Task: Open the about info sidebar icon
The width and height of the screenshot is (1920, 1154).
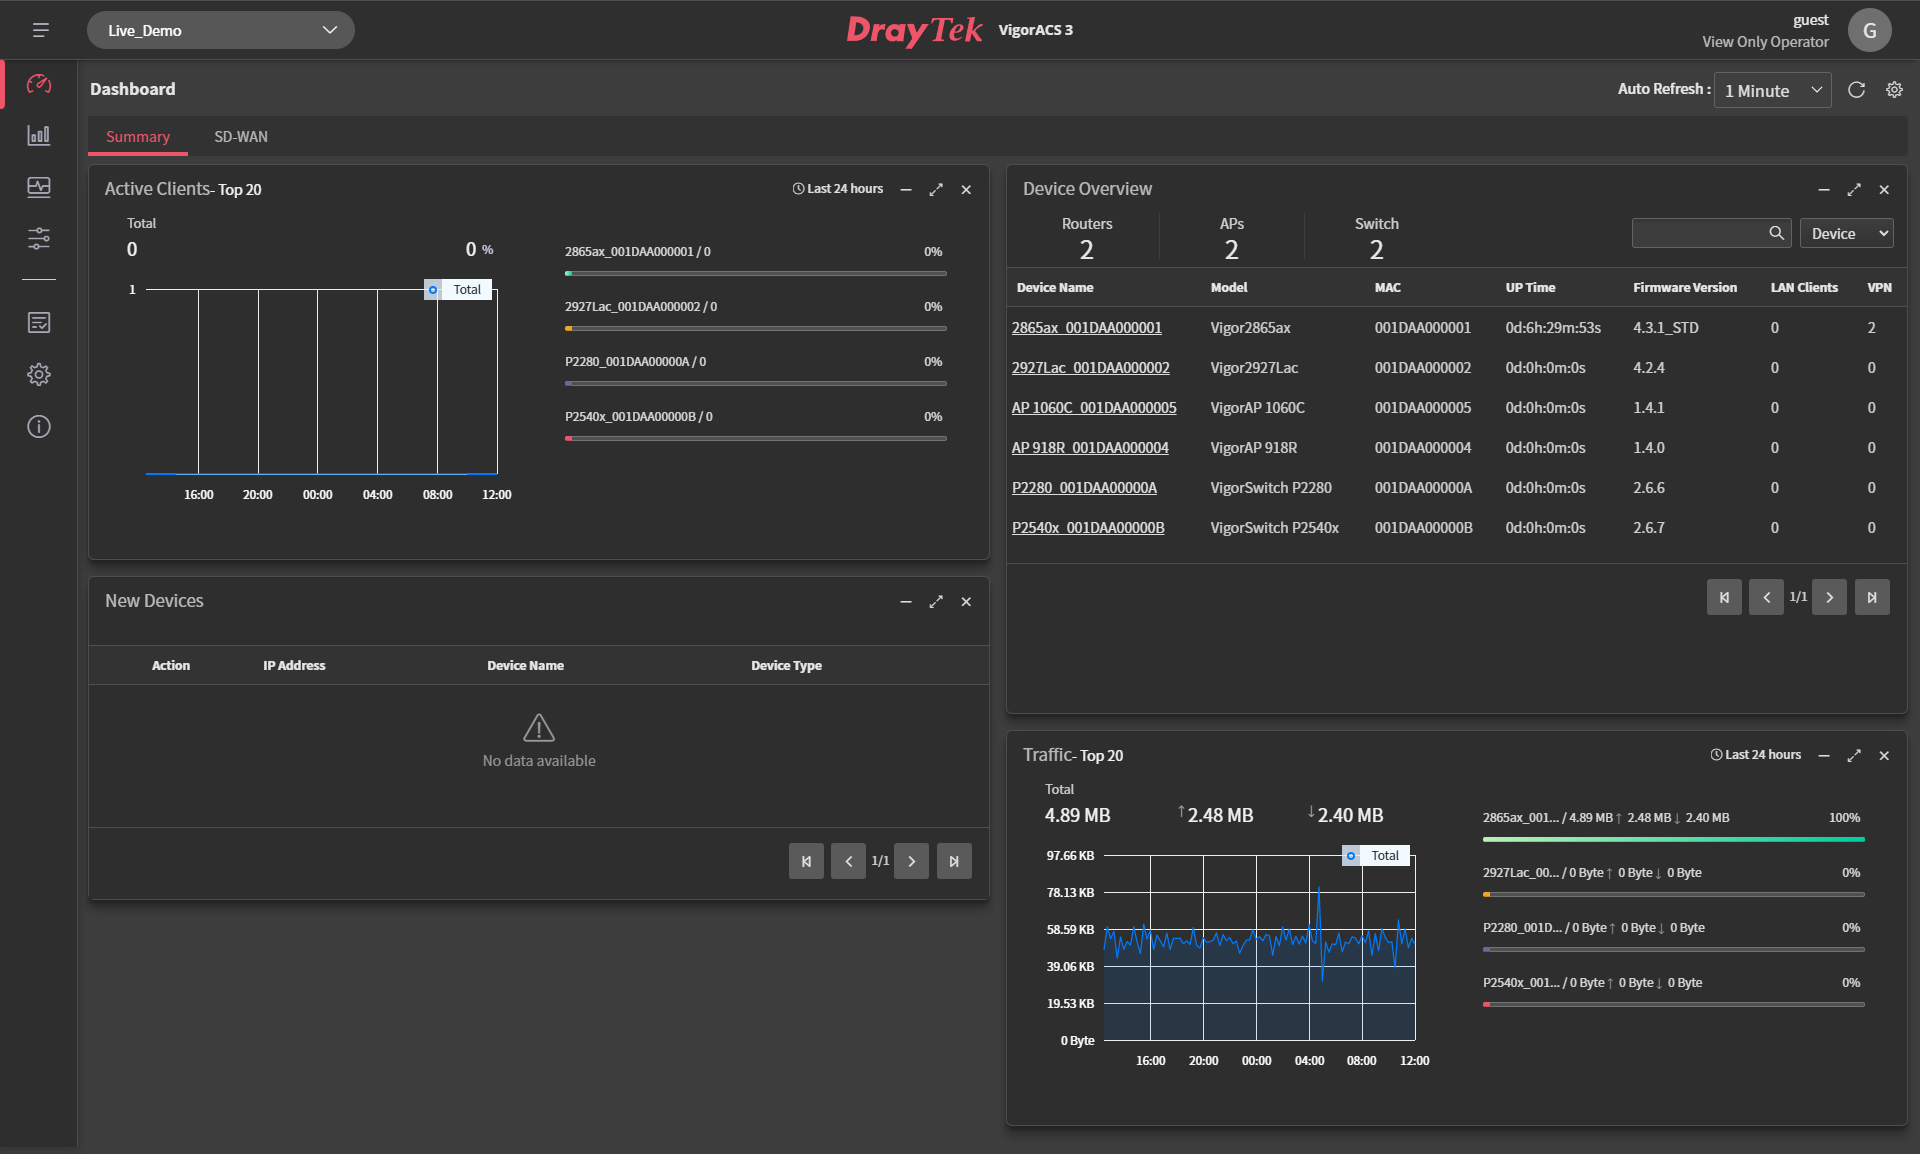Action: pyautogui.click(x=39, y=427)
